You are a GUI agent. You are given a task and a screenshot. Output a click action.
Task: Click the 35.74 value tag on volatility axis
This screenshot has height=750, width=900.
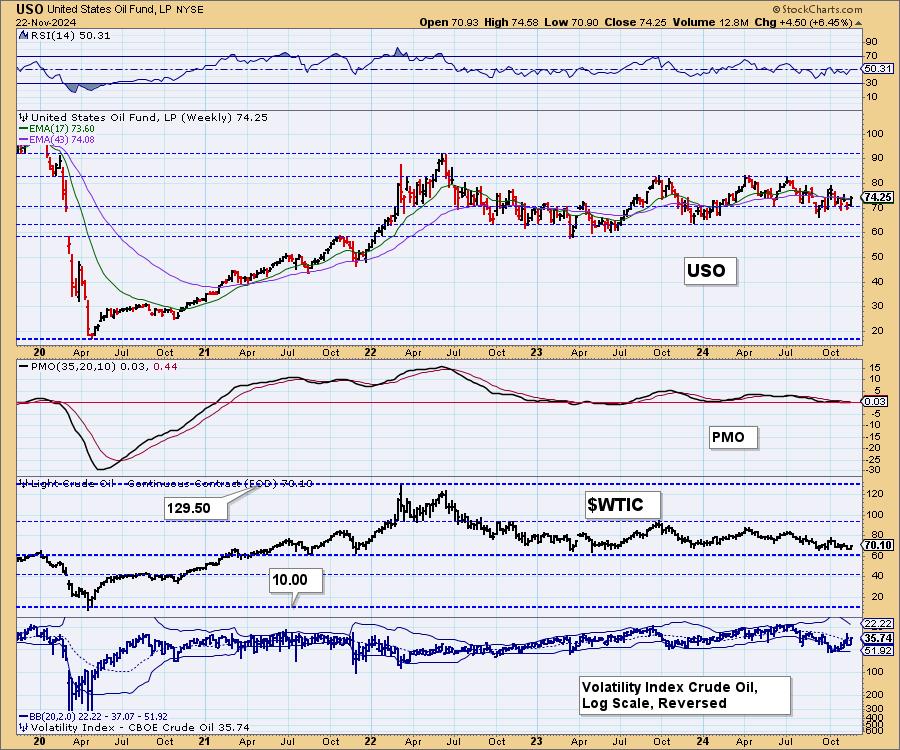tap(878, 638)
